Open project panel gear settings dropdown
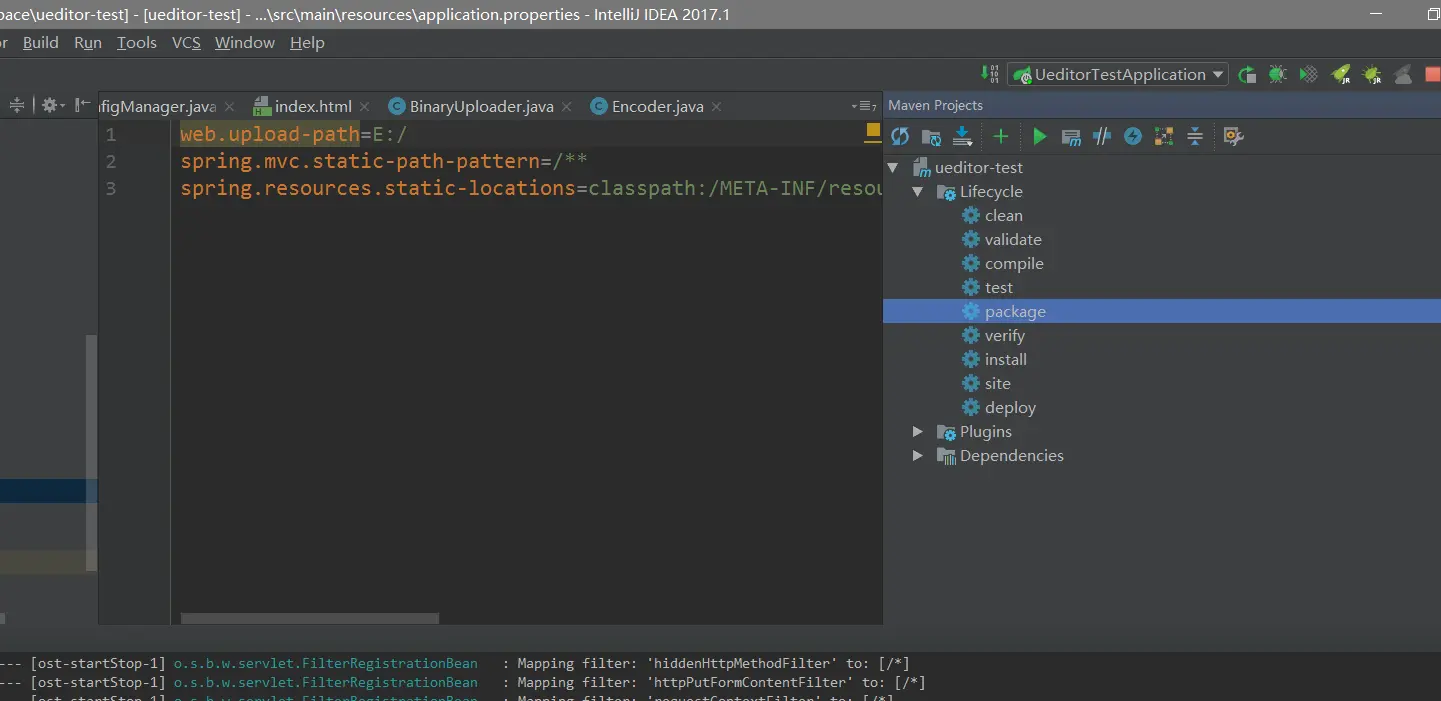The image size is (1441, 701). [52, 105]
